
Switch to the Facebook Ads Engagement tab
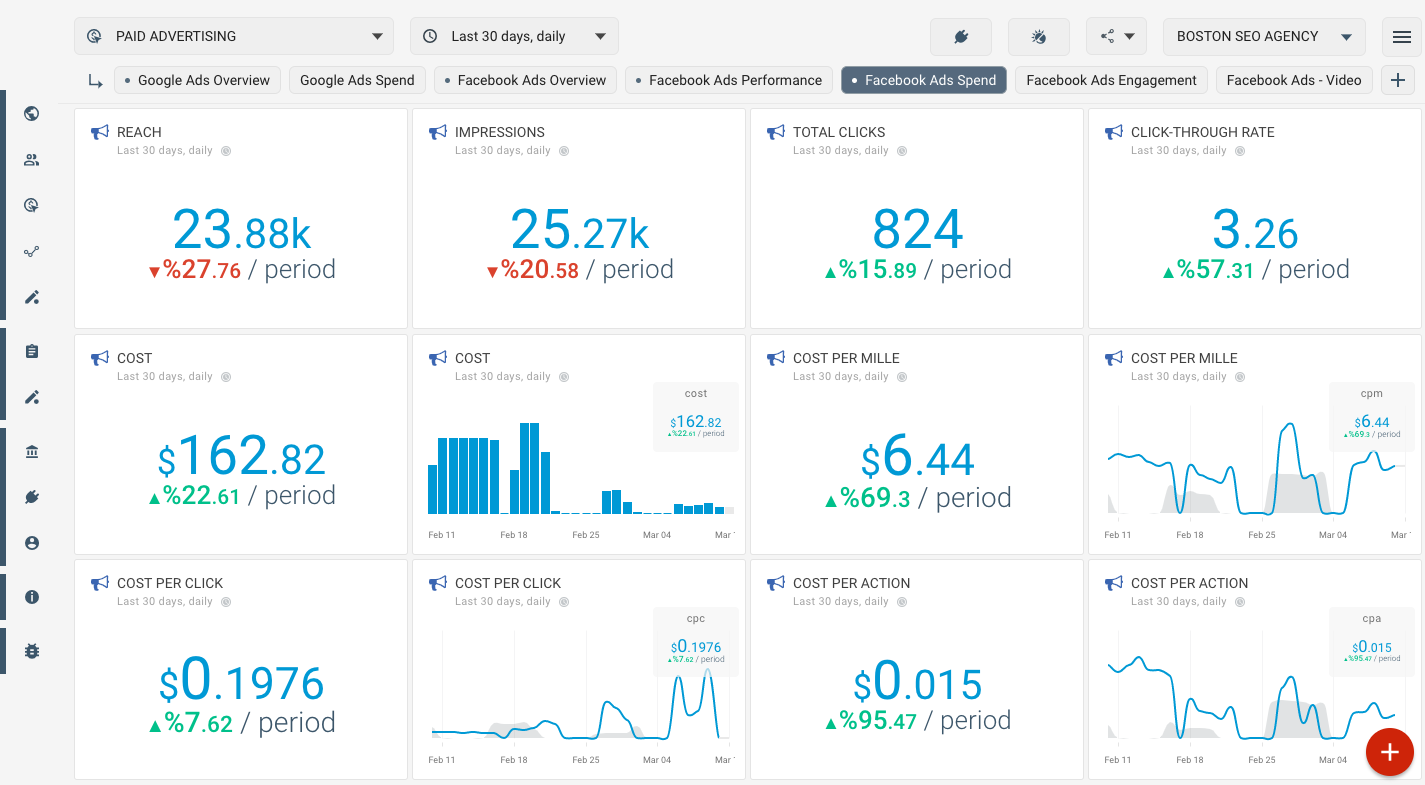(x=1111, y=80)
